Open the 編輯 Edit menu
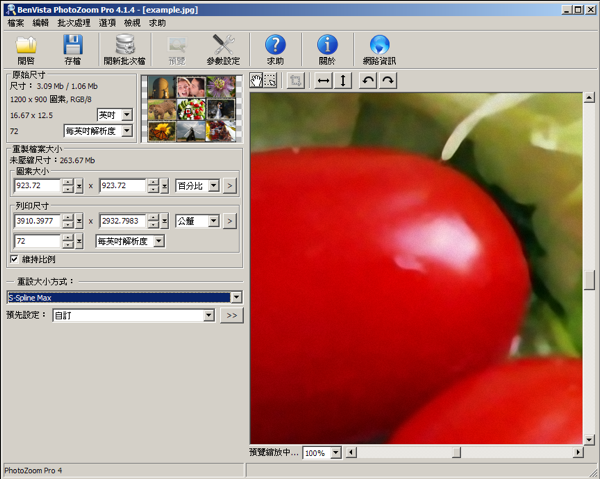Screen dimensions: 600x479 tap(41, 23)
